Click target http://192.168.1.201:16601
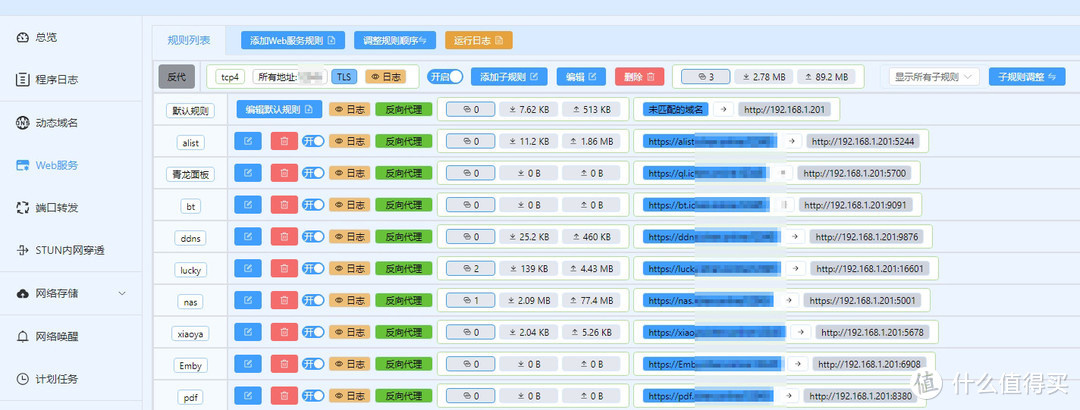The width and height of the screenshot is (1080, 410). pyautogui.click(x=870, y=269)
